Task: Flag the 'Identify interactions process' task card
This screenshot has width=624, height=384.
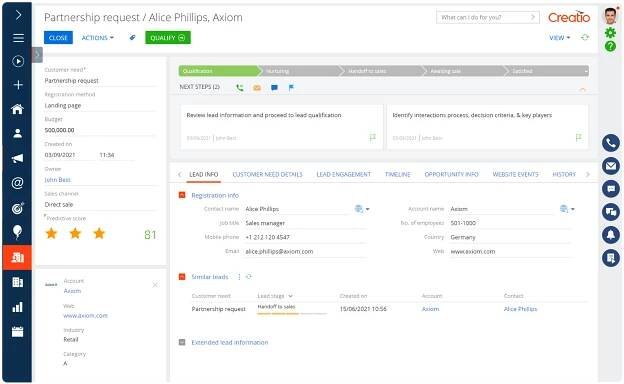Action: click(579, 138)
